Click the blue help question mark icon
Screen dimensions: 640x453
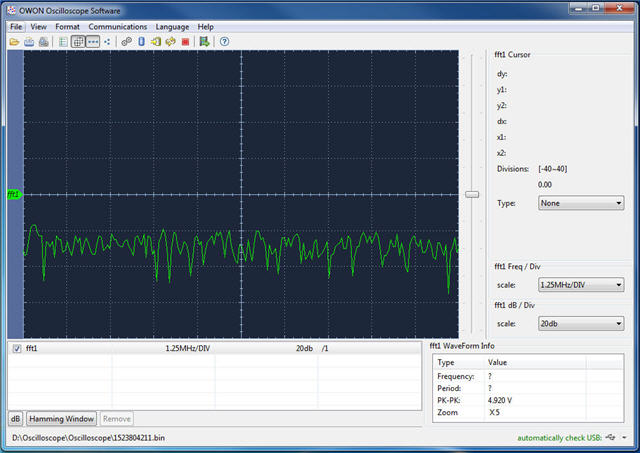tap(224, 42)
